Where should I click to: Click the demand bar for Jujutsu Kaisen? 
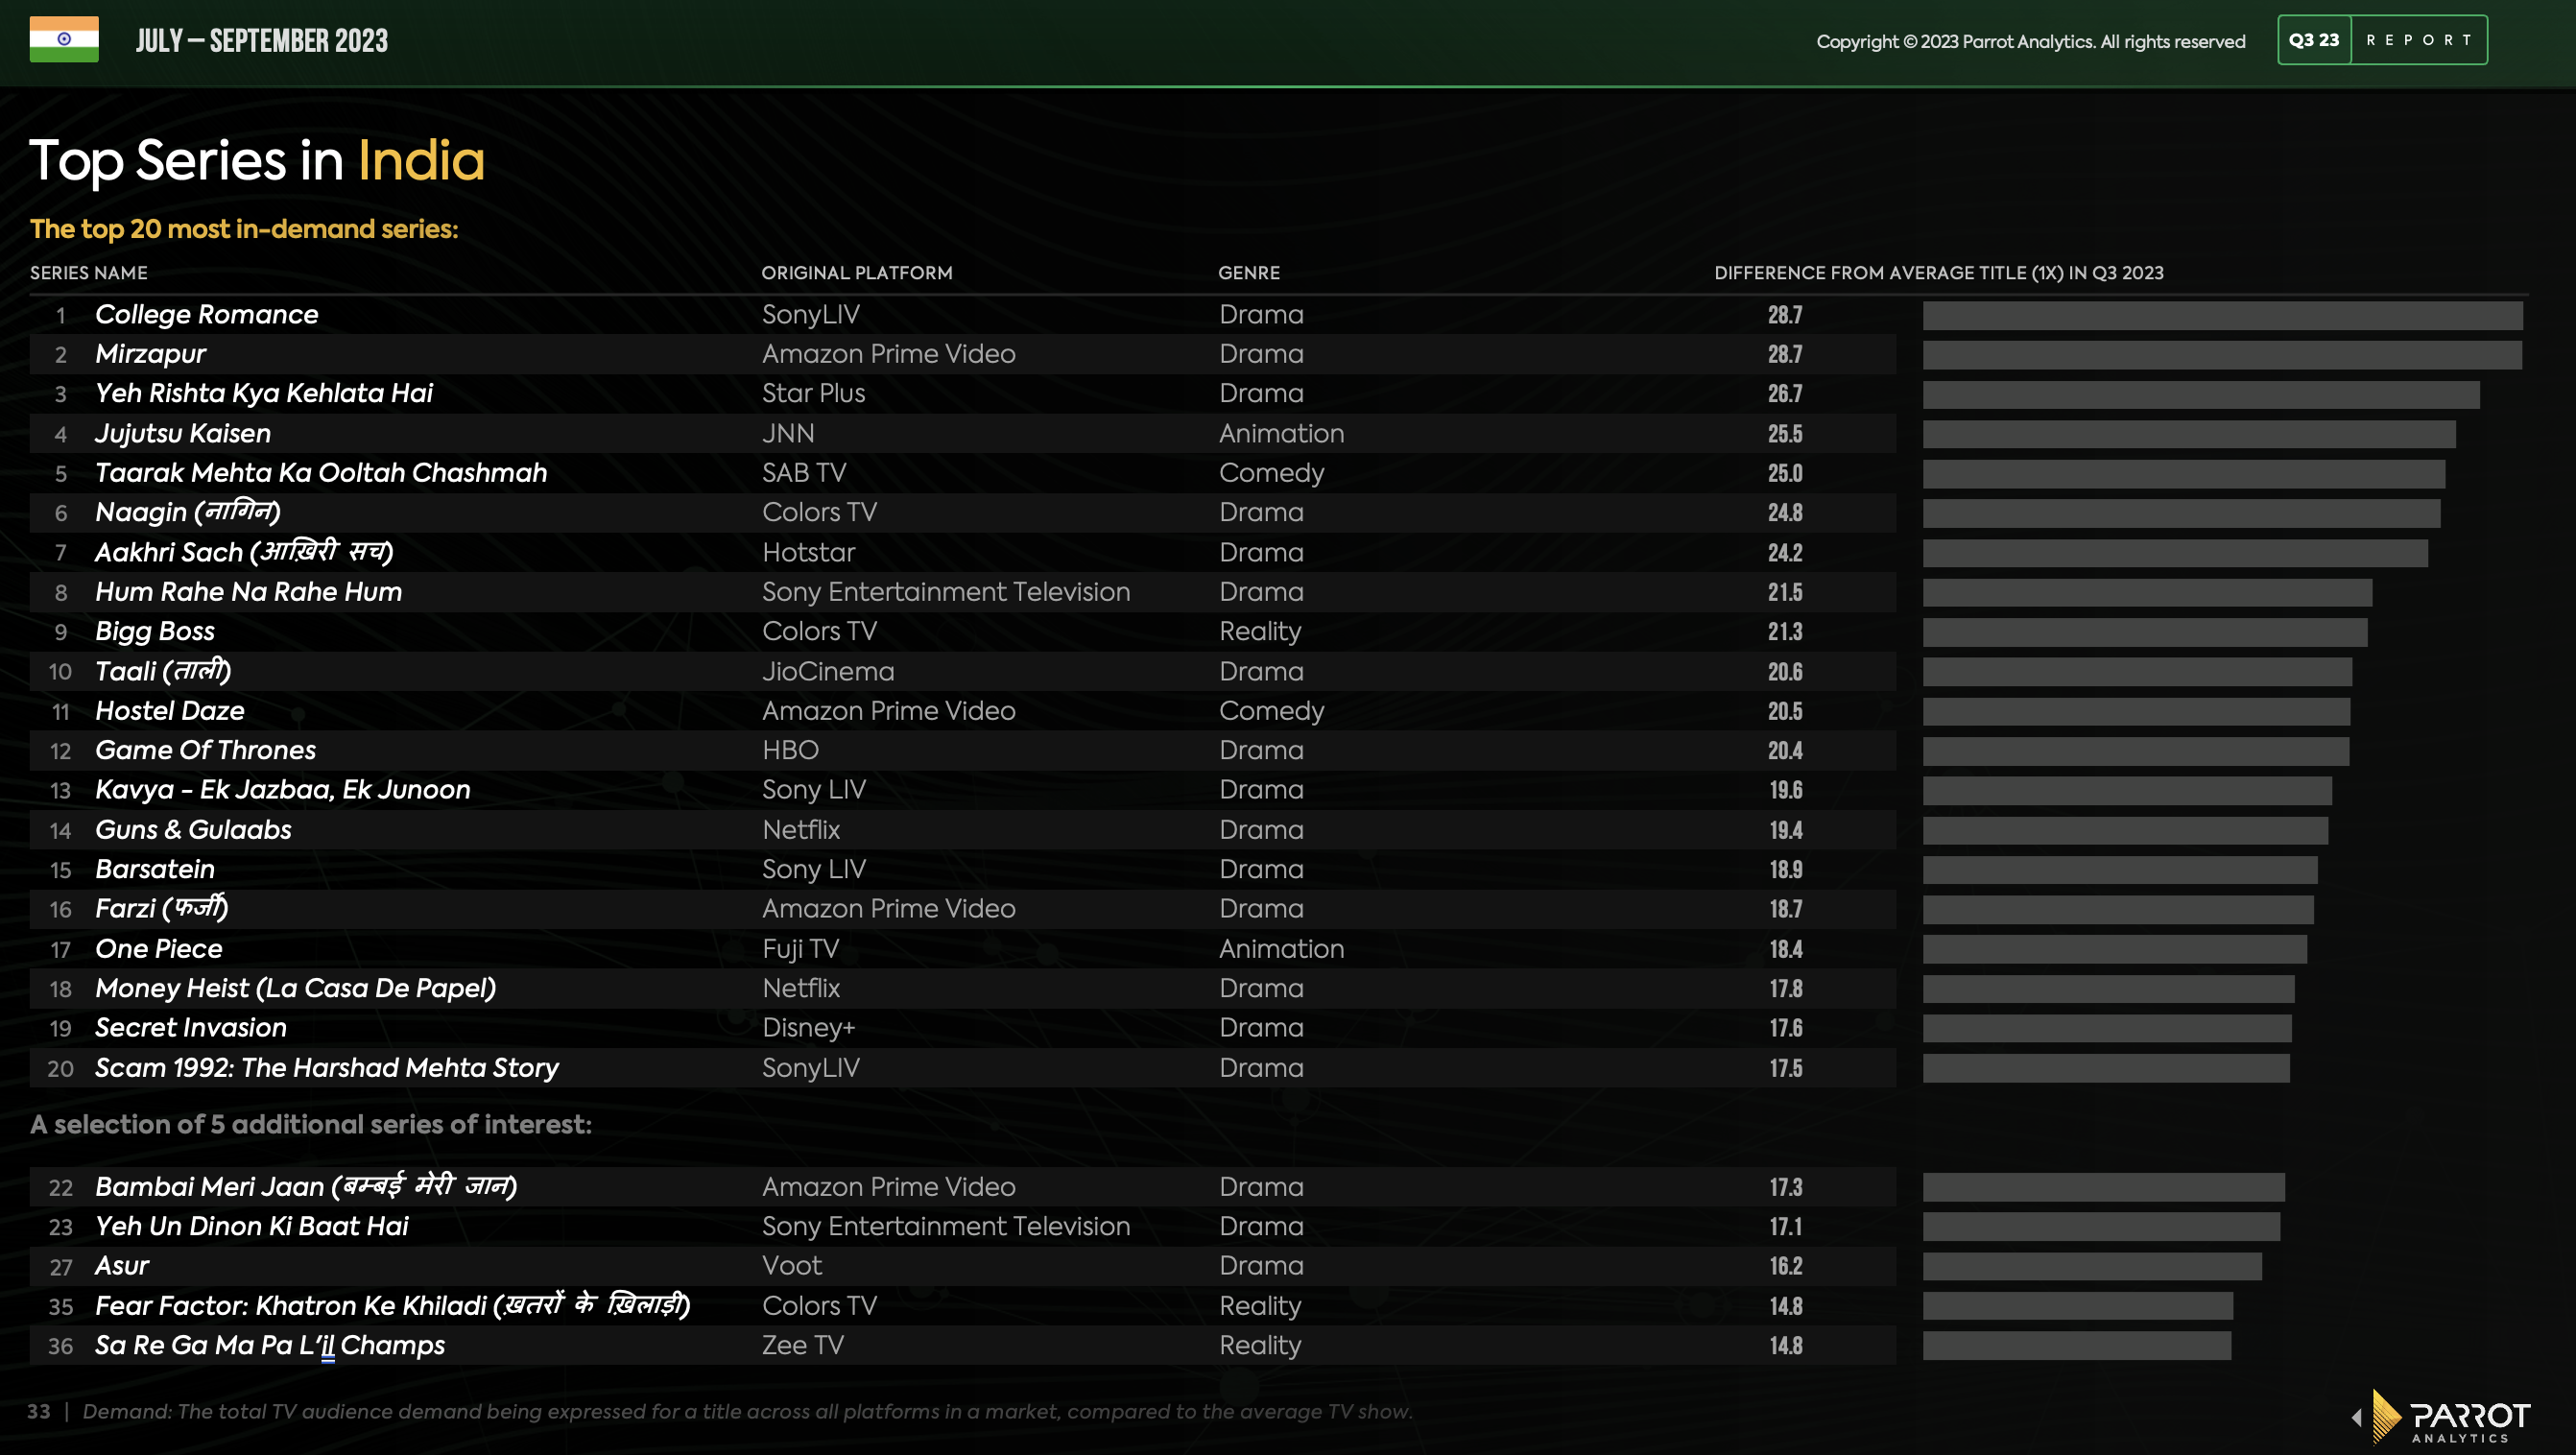2188,434
